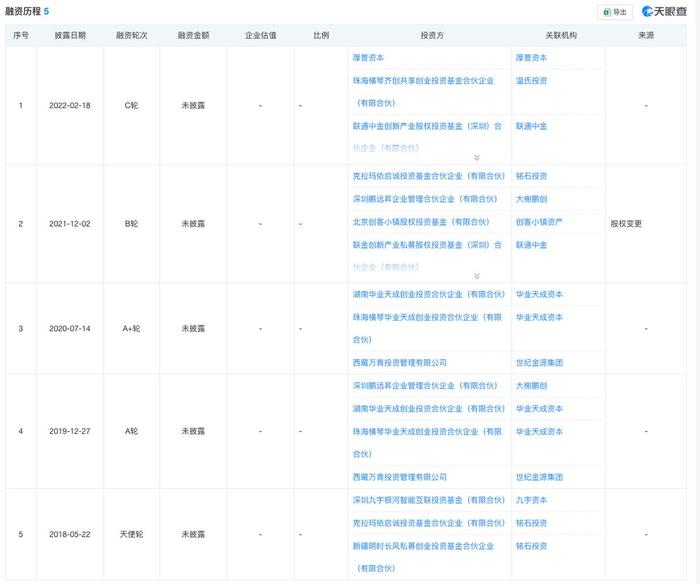This screenshot has width=700, height=584.
Task: Click the 股权变更 source cell
Action: pos(626,224)
